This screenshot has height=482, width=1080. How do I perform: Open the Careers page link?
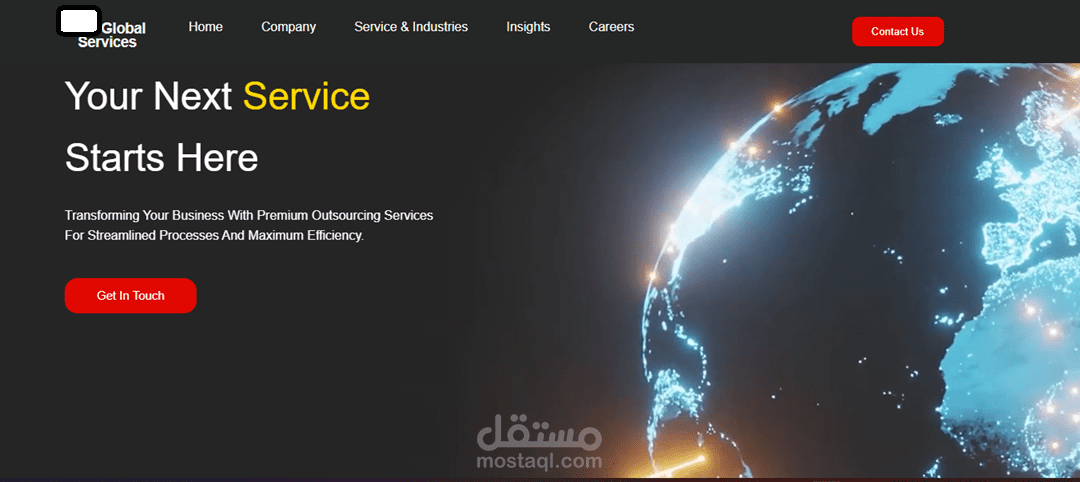point(611,27)
